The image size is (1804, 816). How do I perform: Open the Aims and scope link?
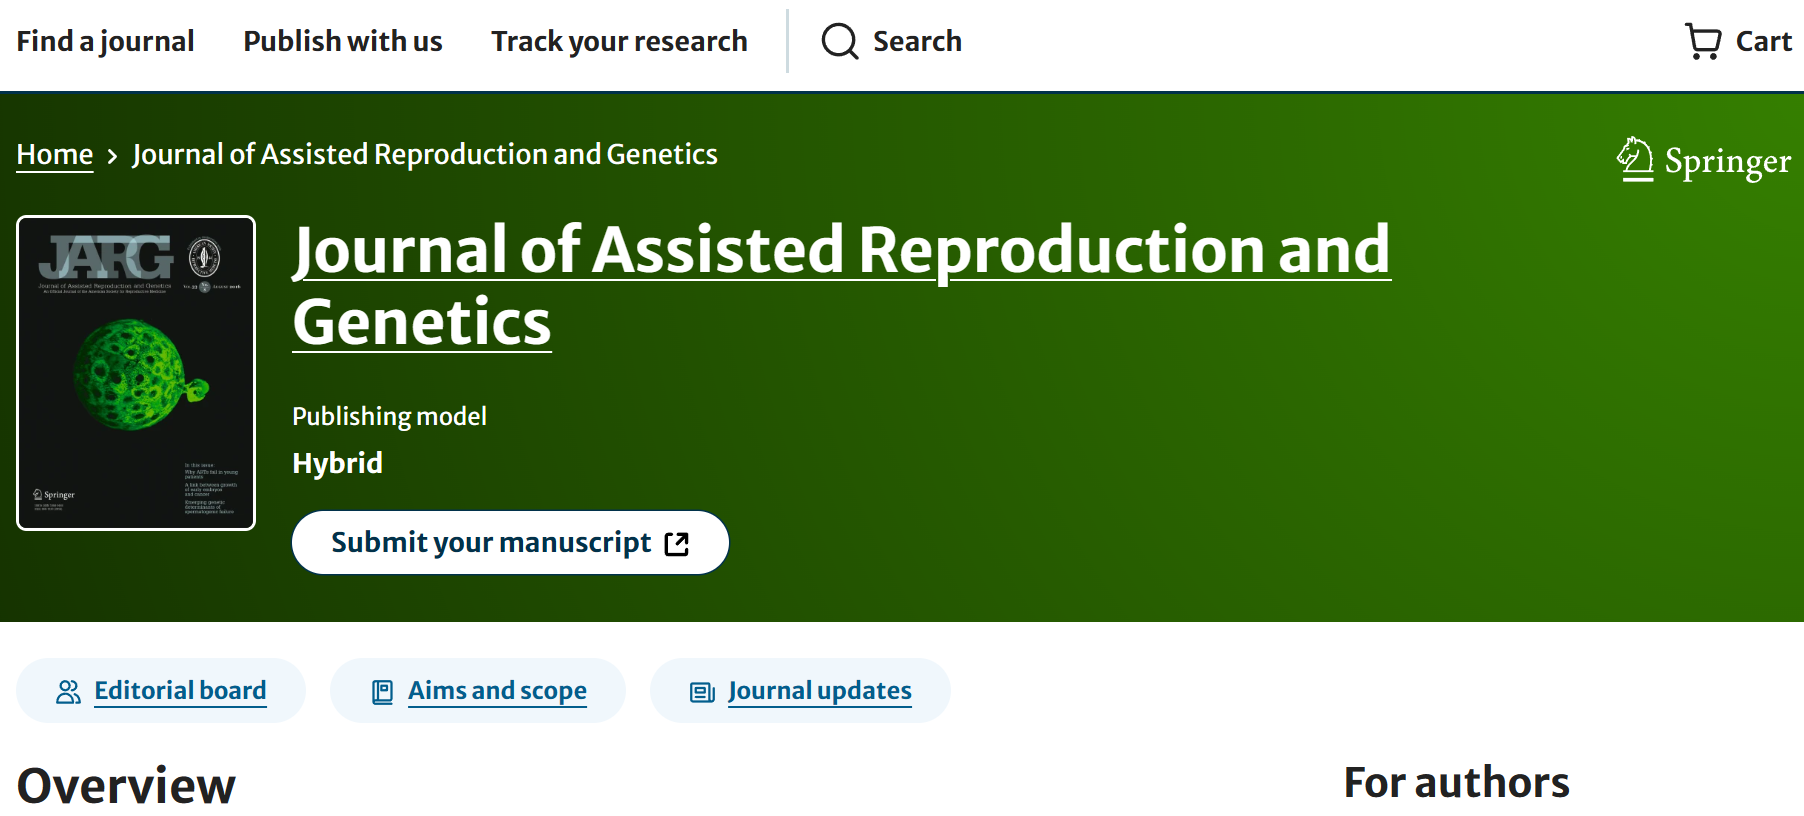[497, 691]
